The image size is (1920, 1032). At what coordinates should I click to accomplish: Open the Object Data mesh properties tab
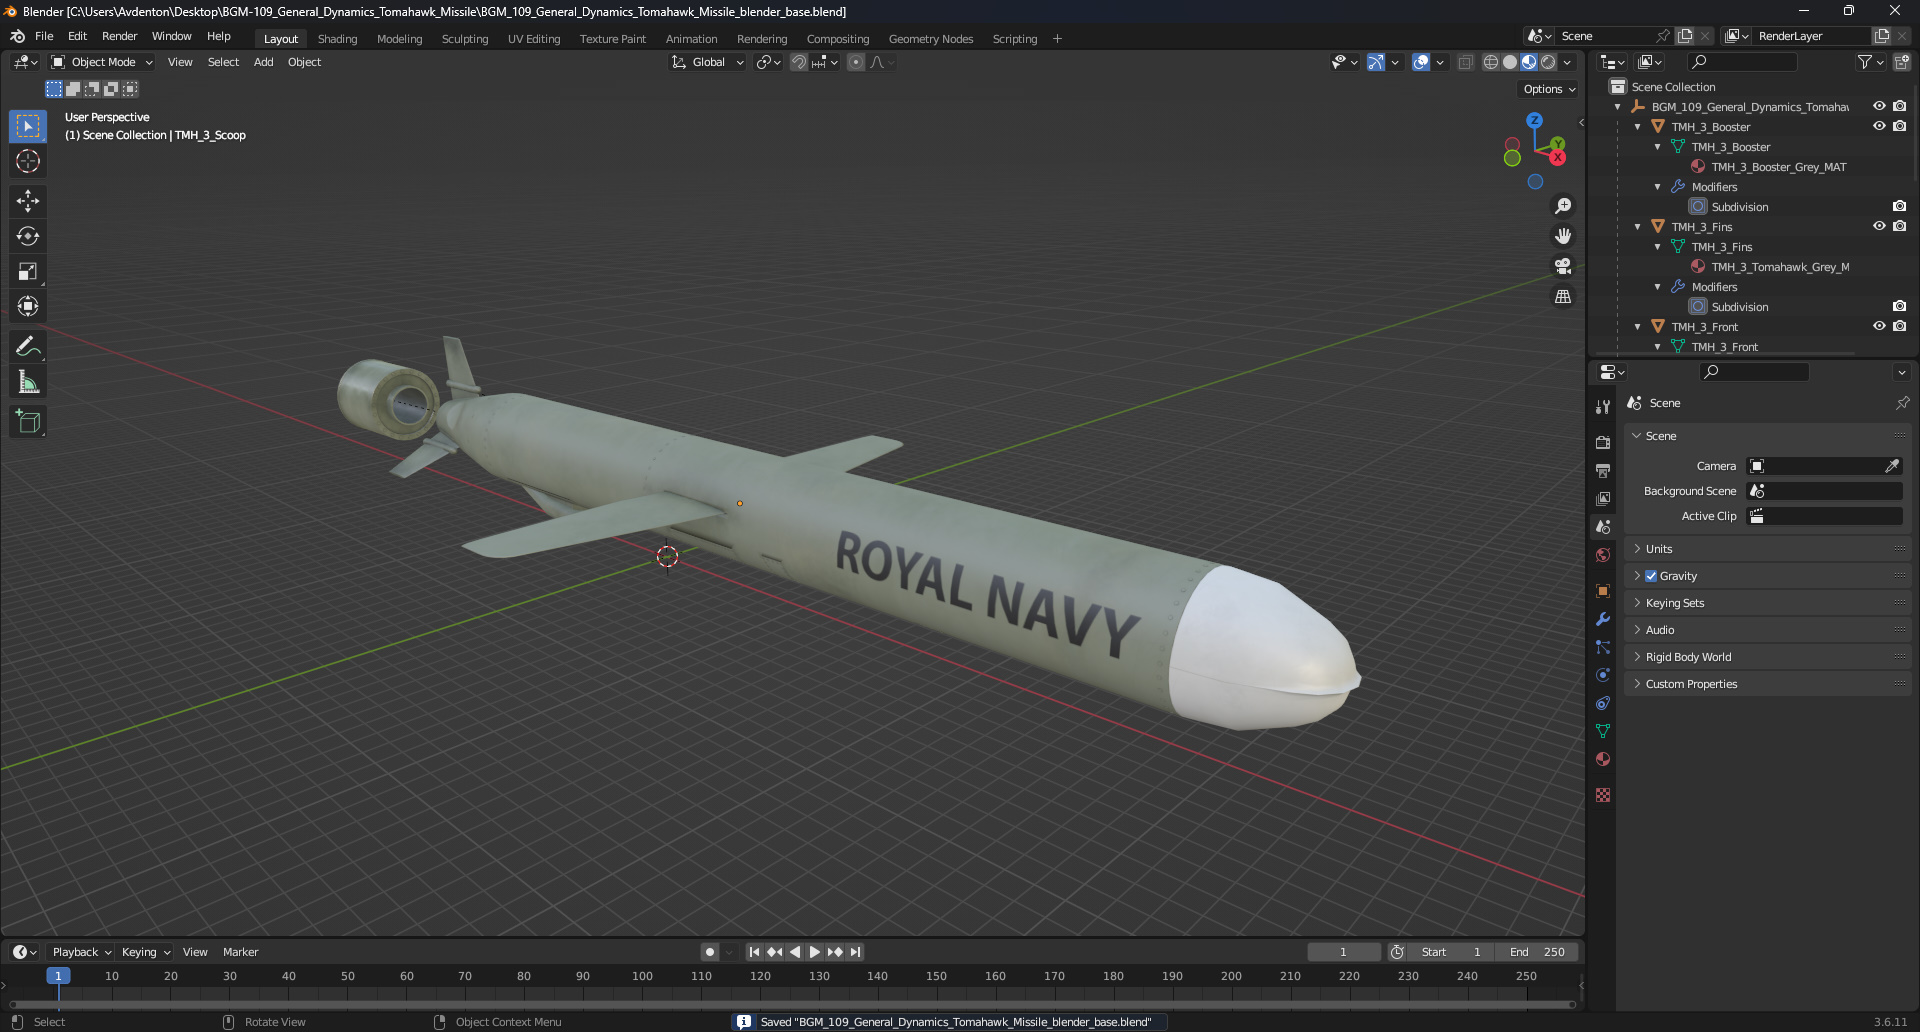click(1603, 731)
